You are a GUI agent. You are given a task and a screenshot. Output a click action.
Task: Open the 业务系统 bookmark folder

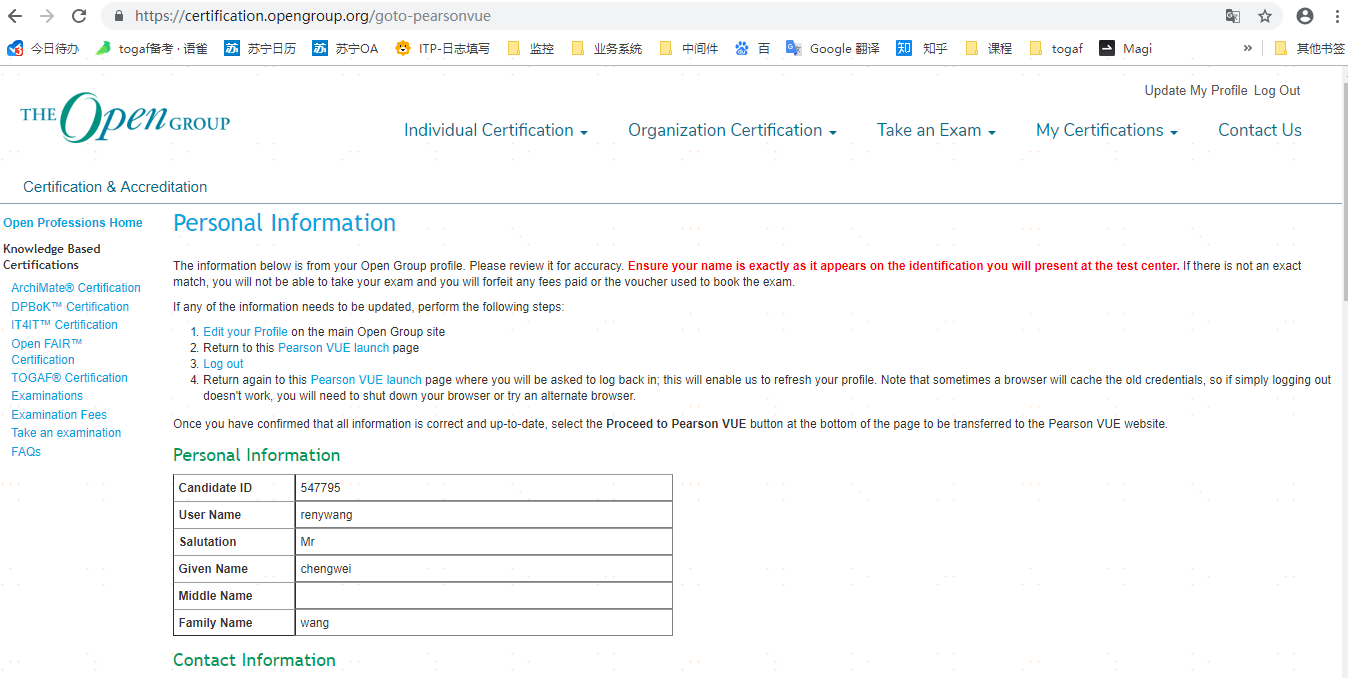607,48
